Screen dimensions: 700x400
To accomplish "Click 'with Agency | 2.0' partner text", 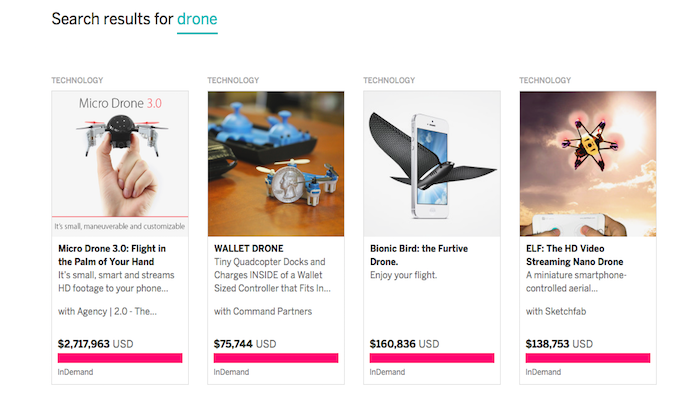I will 108,311.
